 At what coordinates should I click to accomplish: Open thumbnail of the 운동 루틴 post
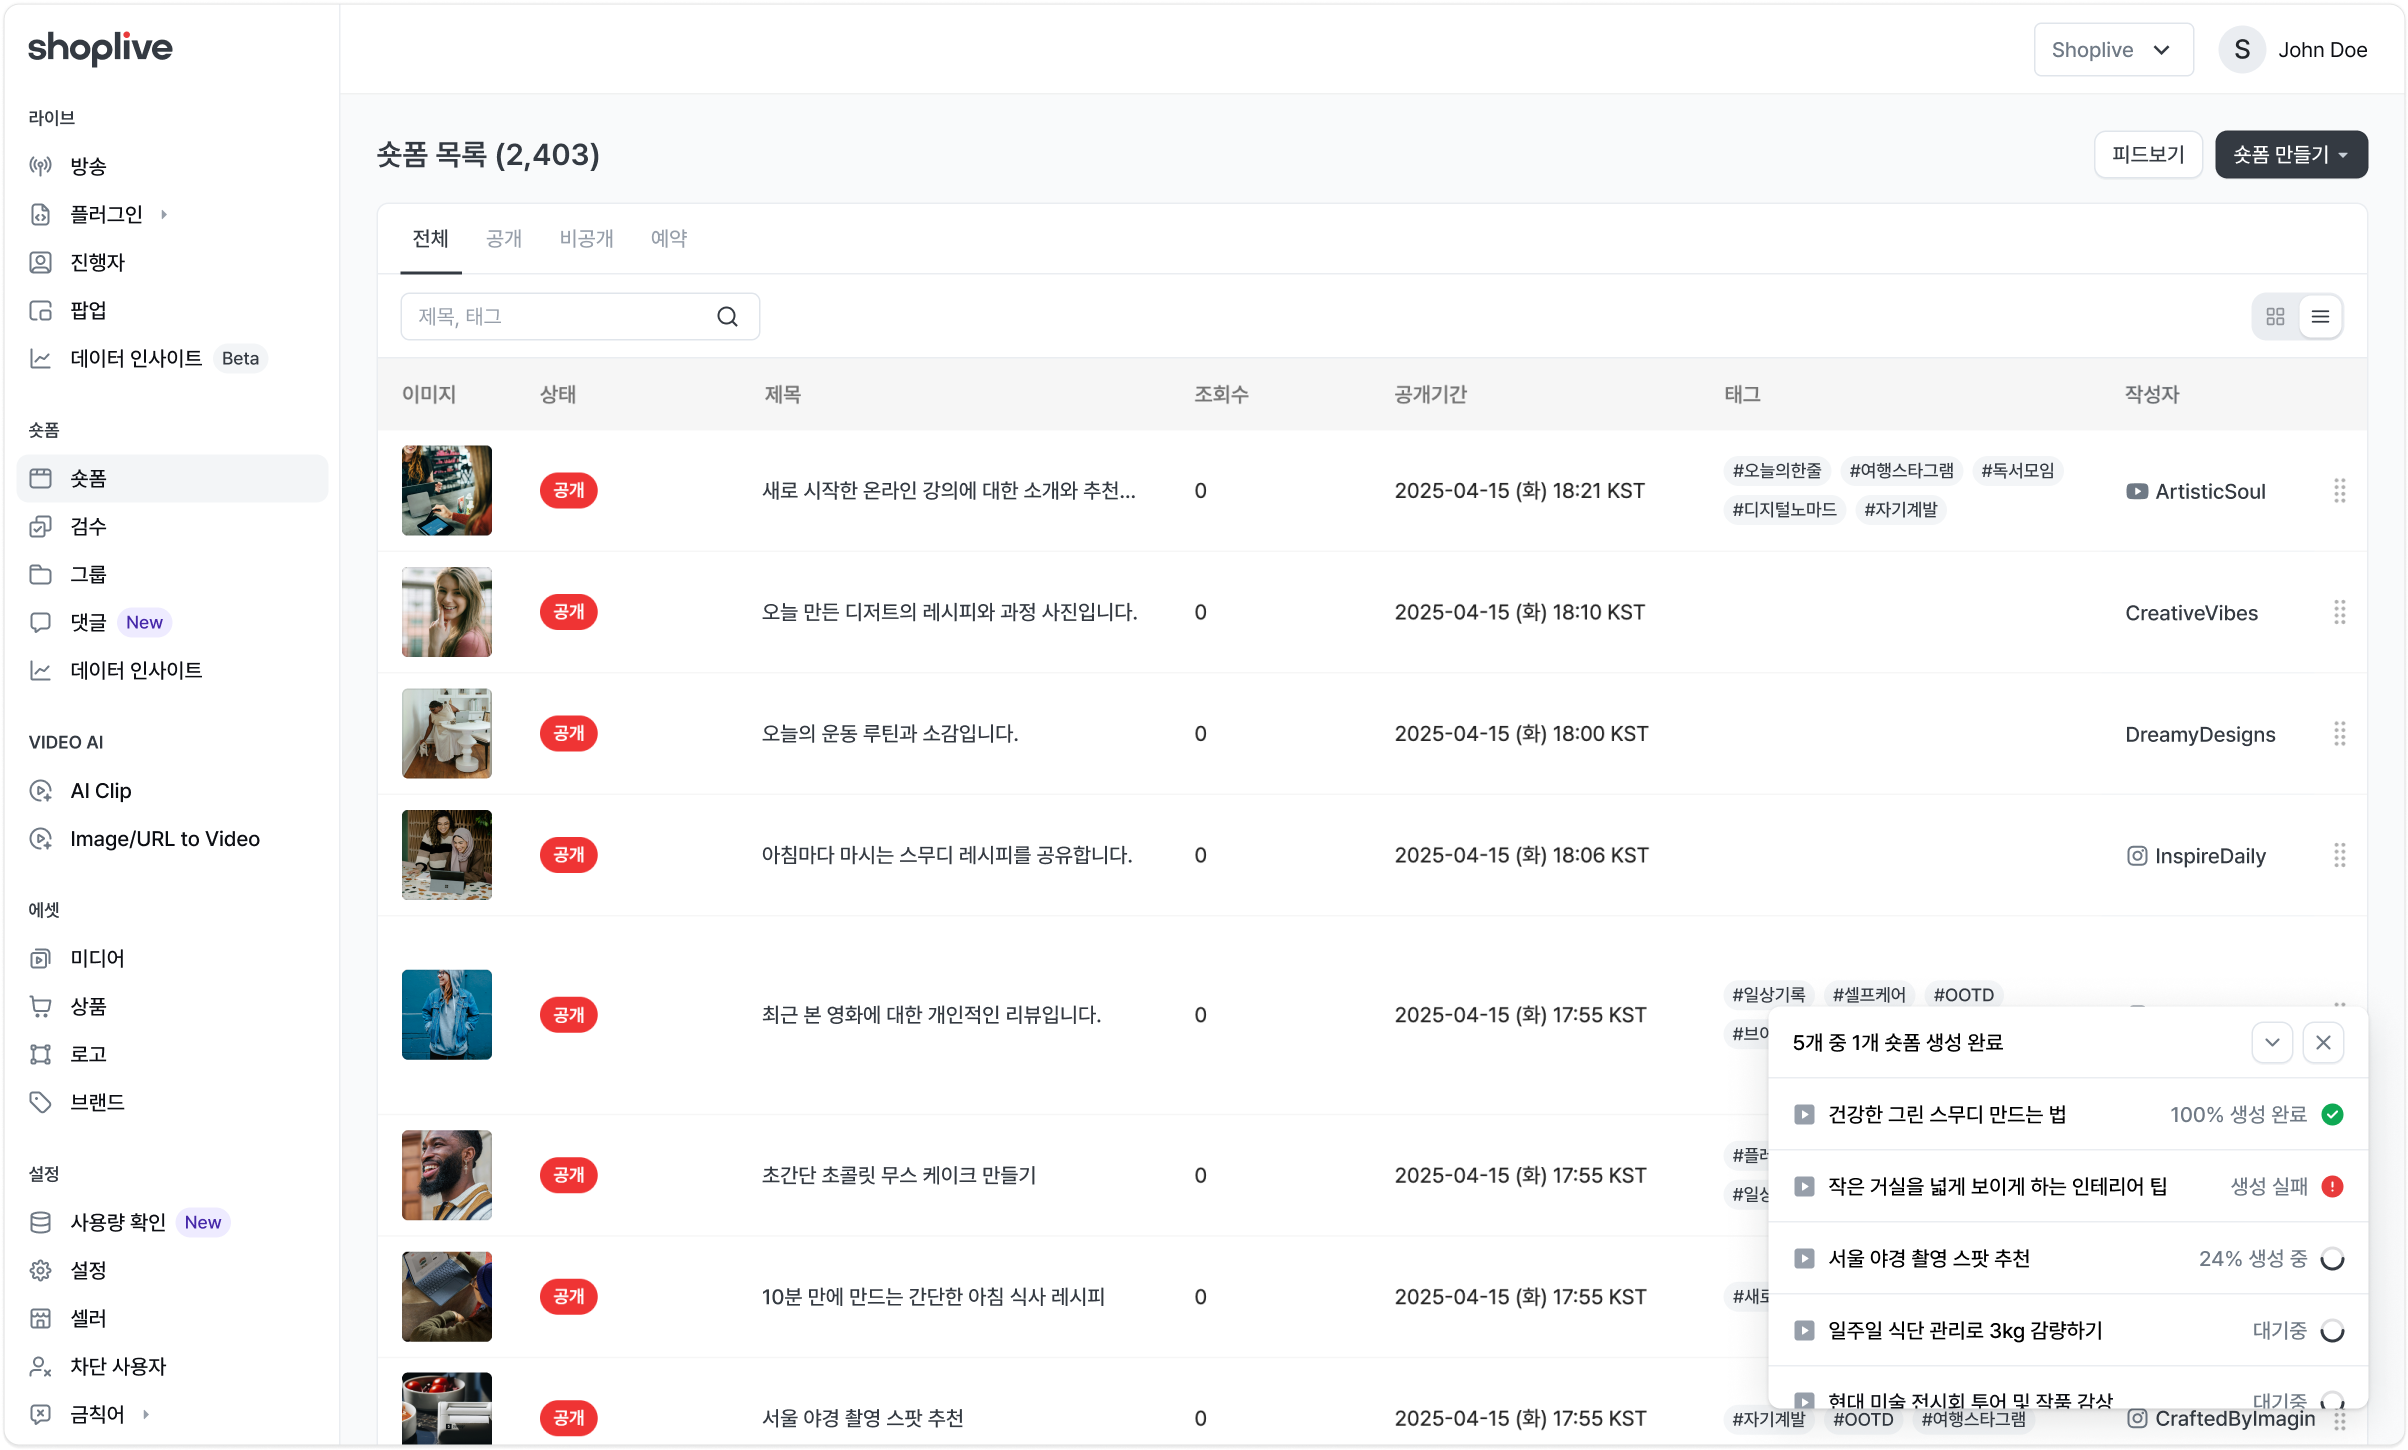[x=447, y=734]
